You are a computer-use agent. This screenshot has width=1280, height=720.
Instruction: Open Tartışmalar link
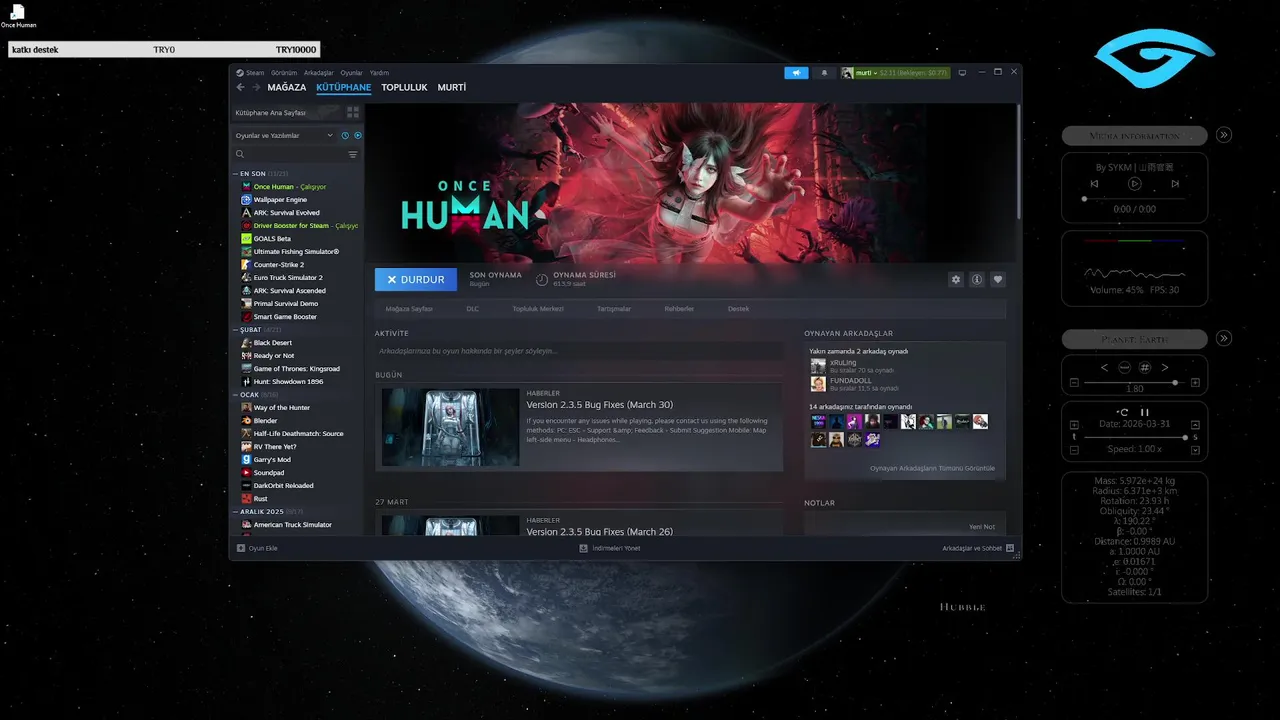click(614, 309)
